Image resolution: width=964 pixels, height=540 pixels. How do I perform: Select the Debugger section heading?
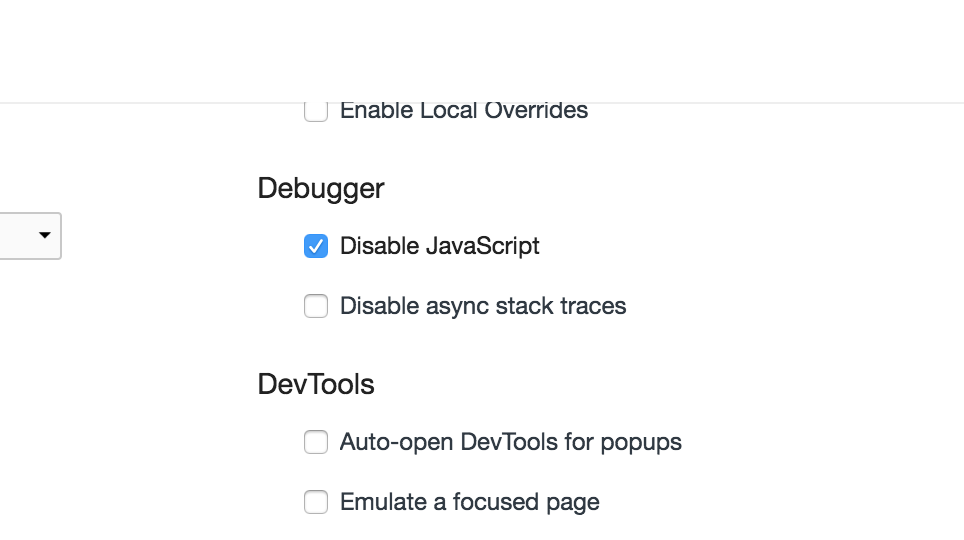click(x=321, y=188)
